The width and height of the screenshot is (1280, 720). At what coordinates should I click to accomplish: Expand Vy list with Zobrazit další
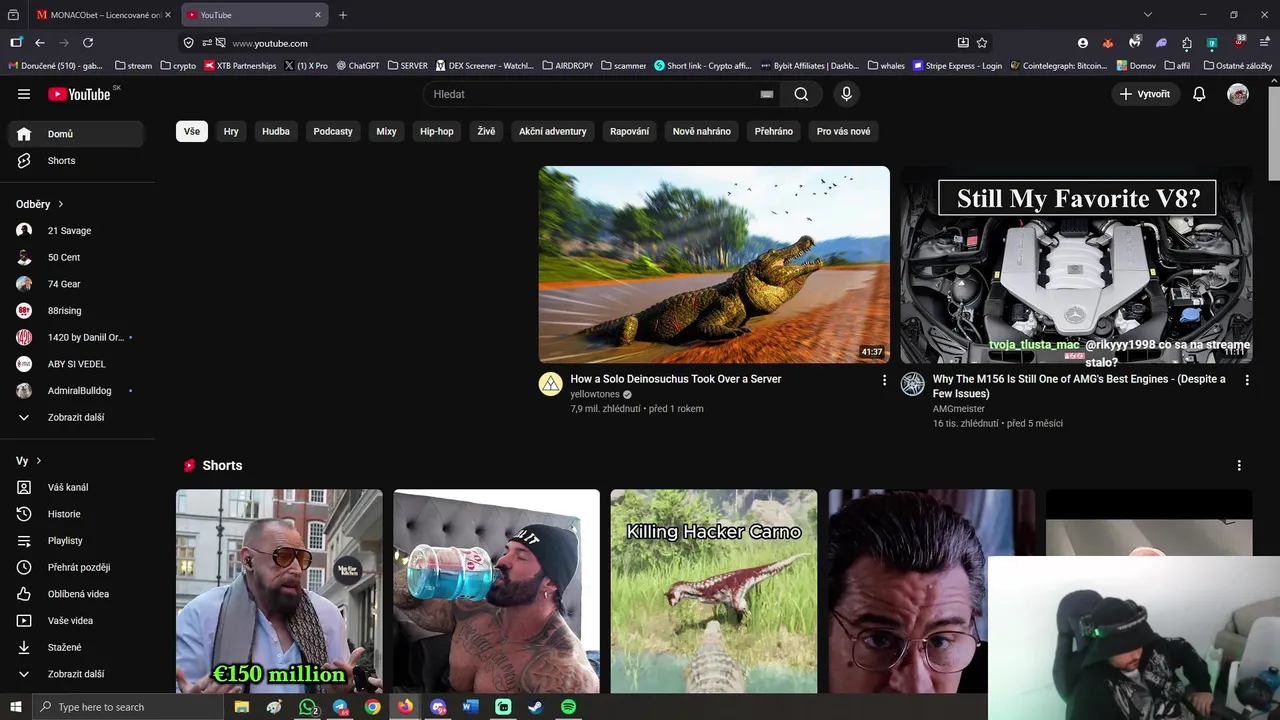(x=76, y=674)
